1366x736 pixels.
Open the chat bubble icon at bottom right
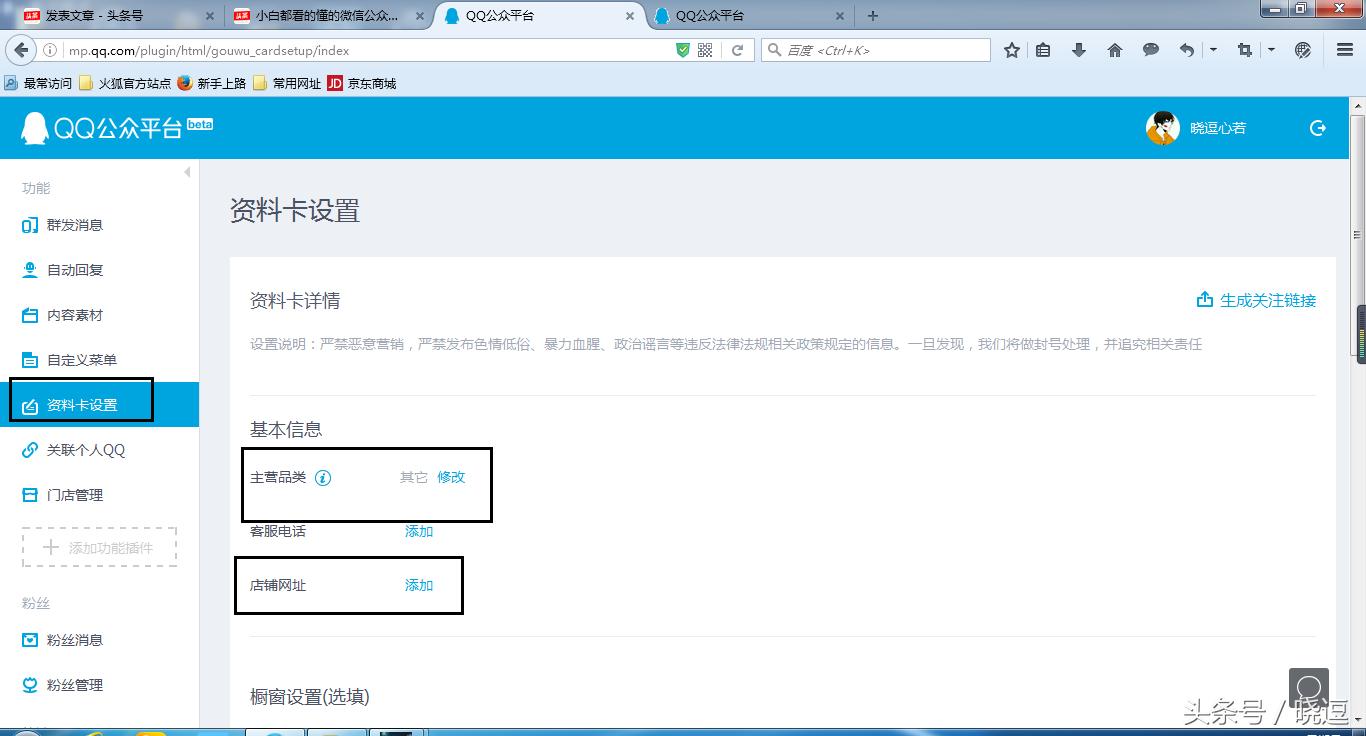(x=1309, y=688)
